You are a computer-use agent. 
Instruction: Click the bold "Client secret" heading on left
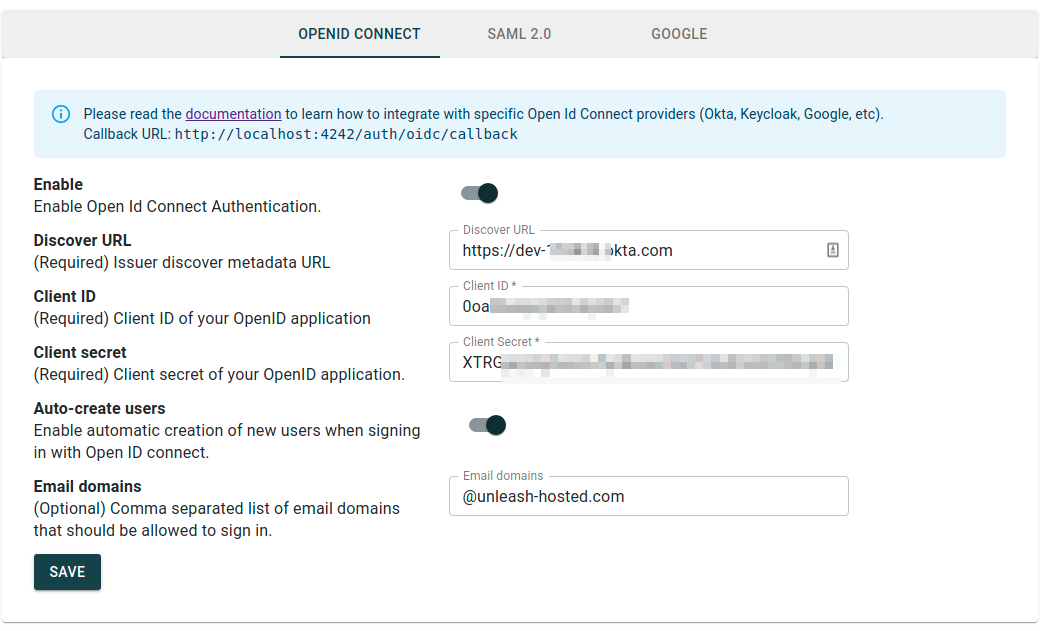pos(80,353)
